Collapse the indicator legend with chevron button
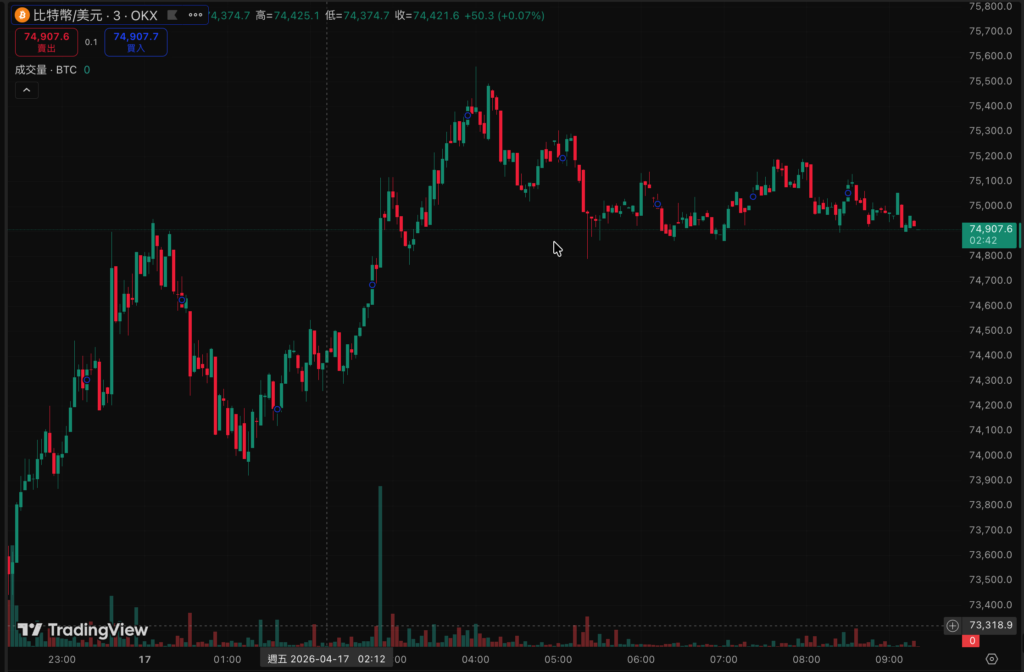This screenshot has height=672, width=1024. coord(26,90)
